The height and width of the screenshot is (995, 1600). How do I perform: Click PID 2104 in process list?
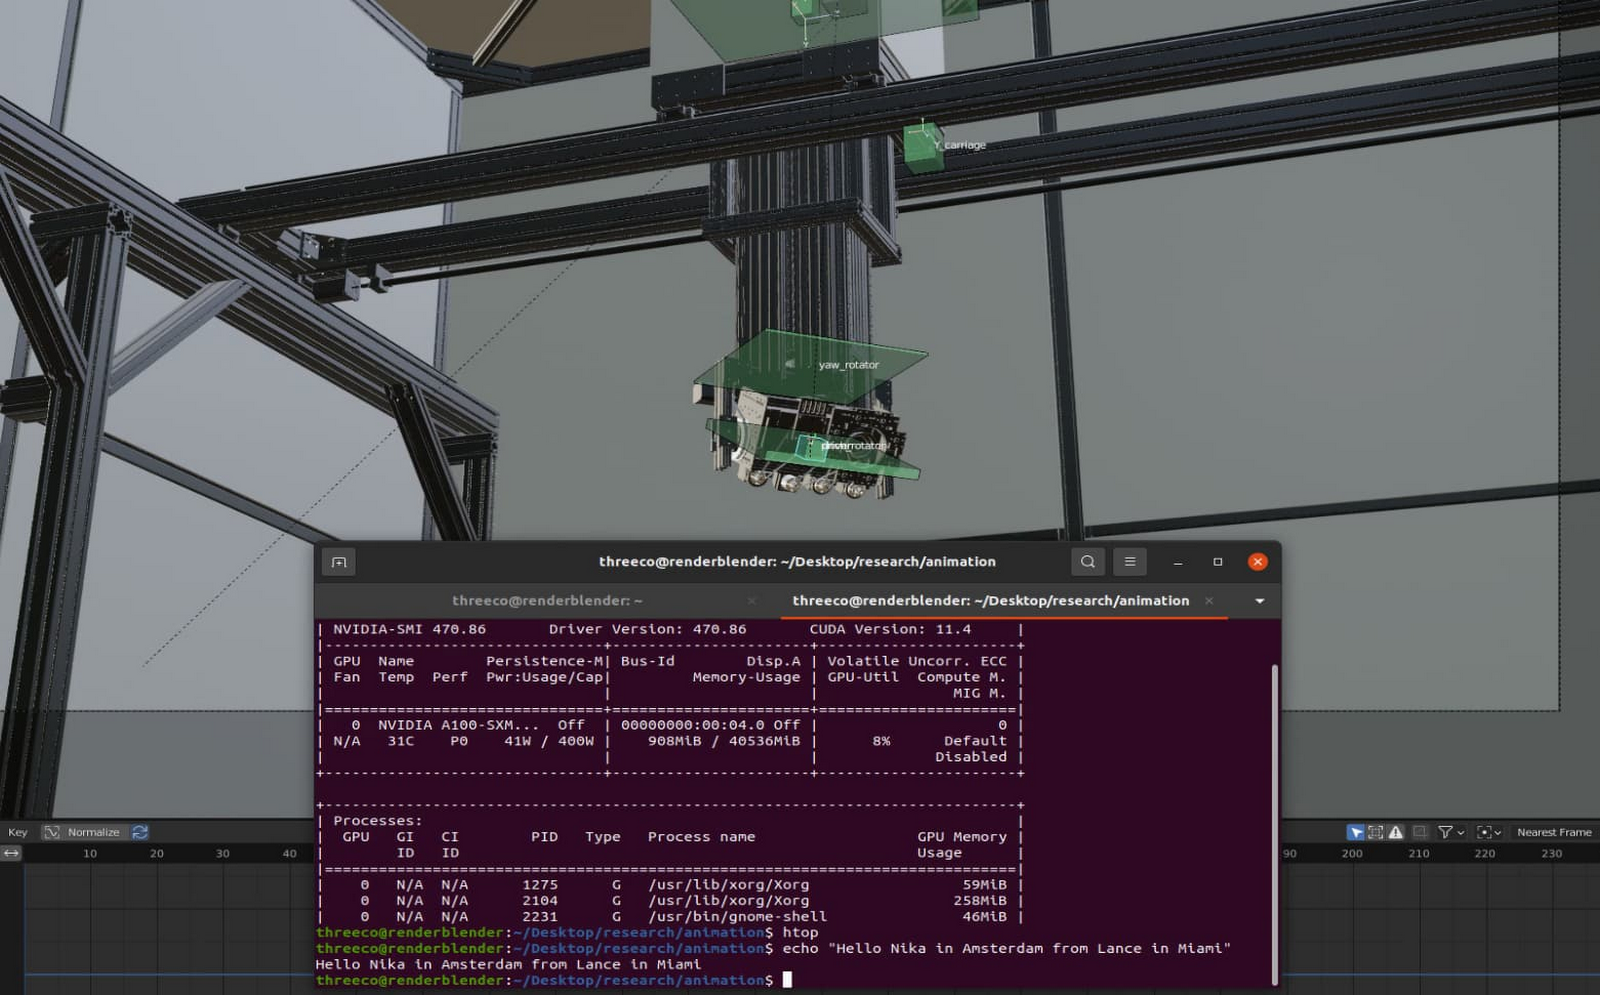tap(540, 901)
